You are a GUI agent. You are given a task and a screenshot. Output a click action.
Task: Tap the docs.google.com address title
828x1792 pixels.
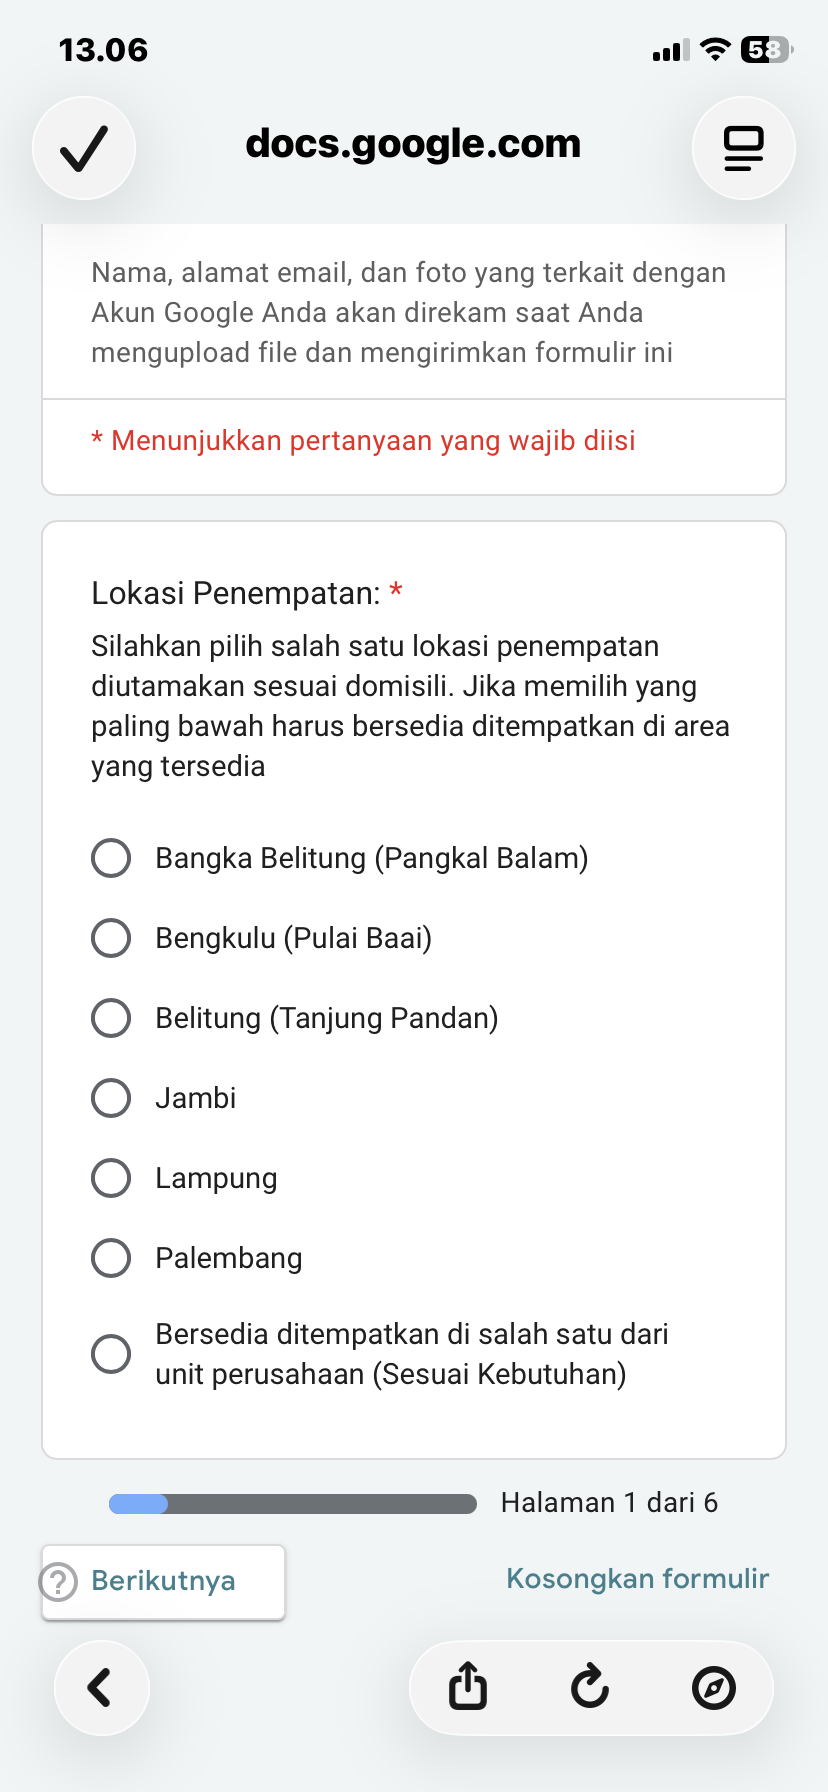[x=413, y=144]
